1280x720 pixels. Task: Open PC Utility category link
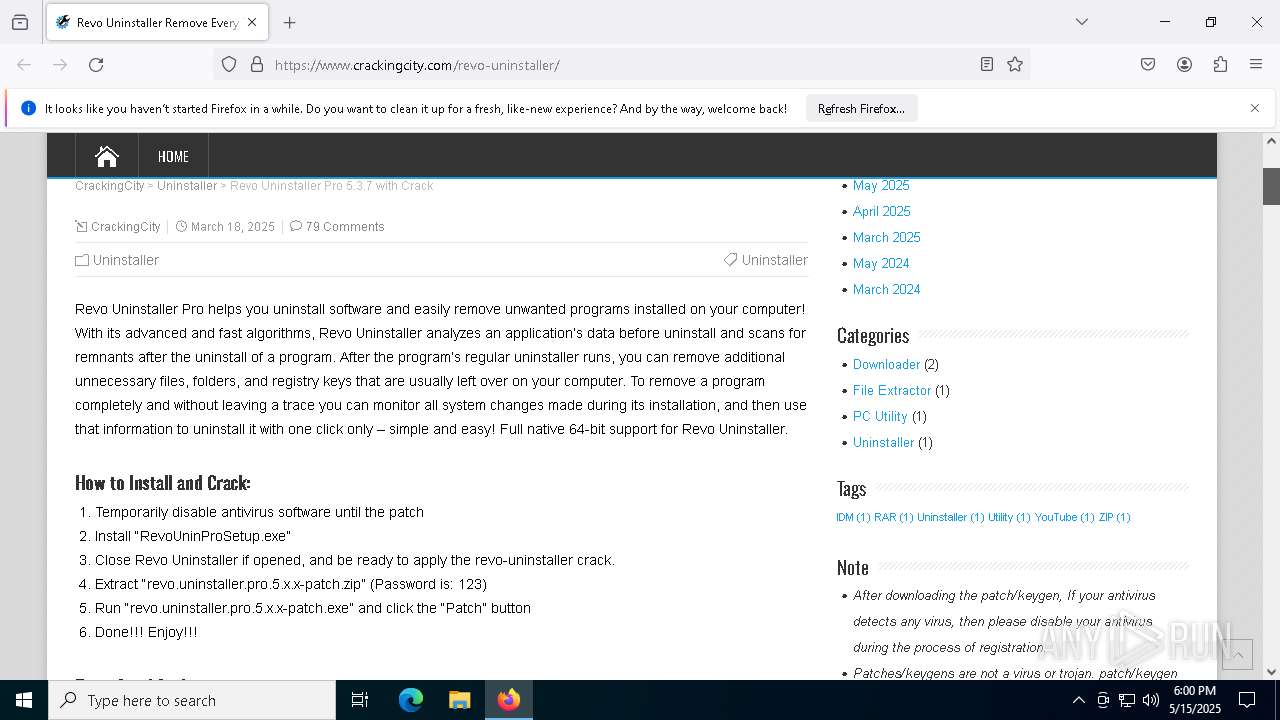[880, 417]
